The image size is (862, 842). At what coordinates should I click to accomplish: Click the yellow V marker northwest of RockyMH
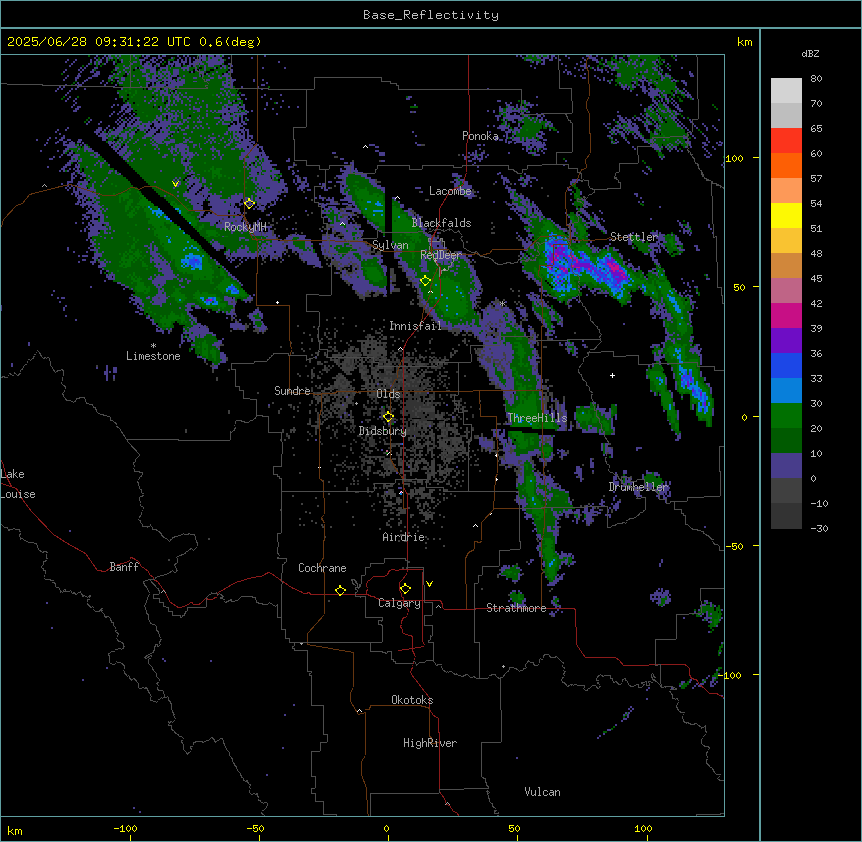(x=175, y=184)
